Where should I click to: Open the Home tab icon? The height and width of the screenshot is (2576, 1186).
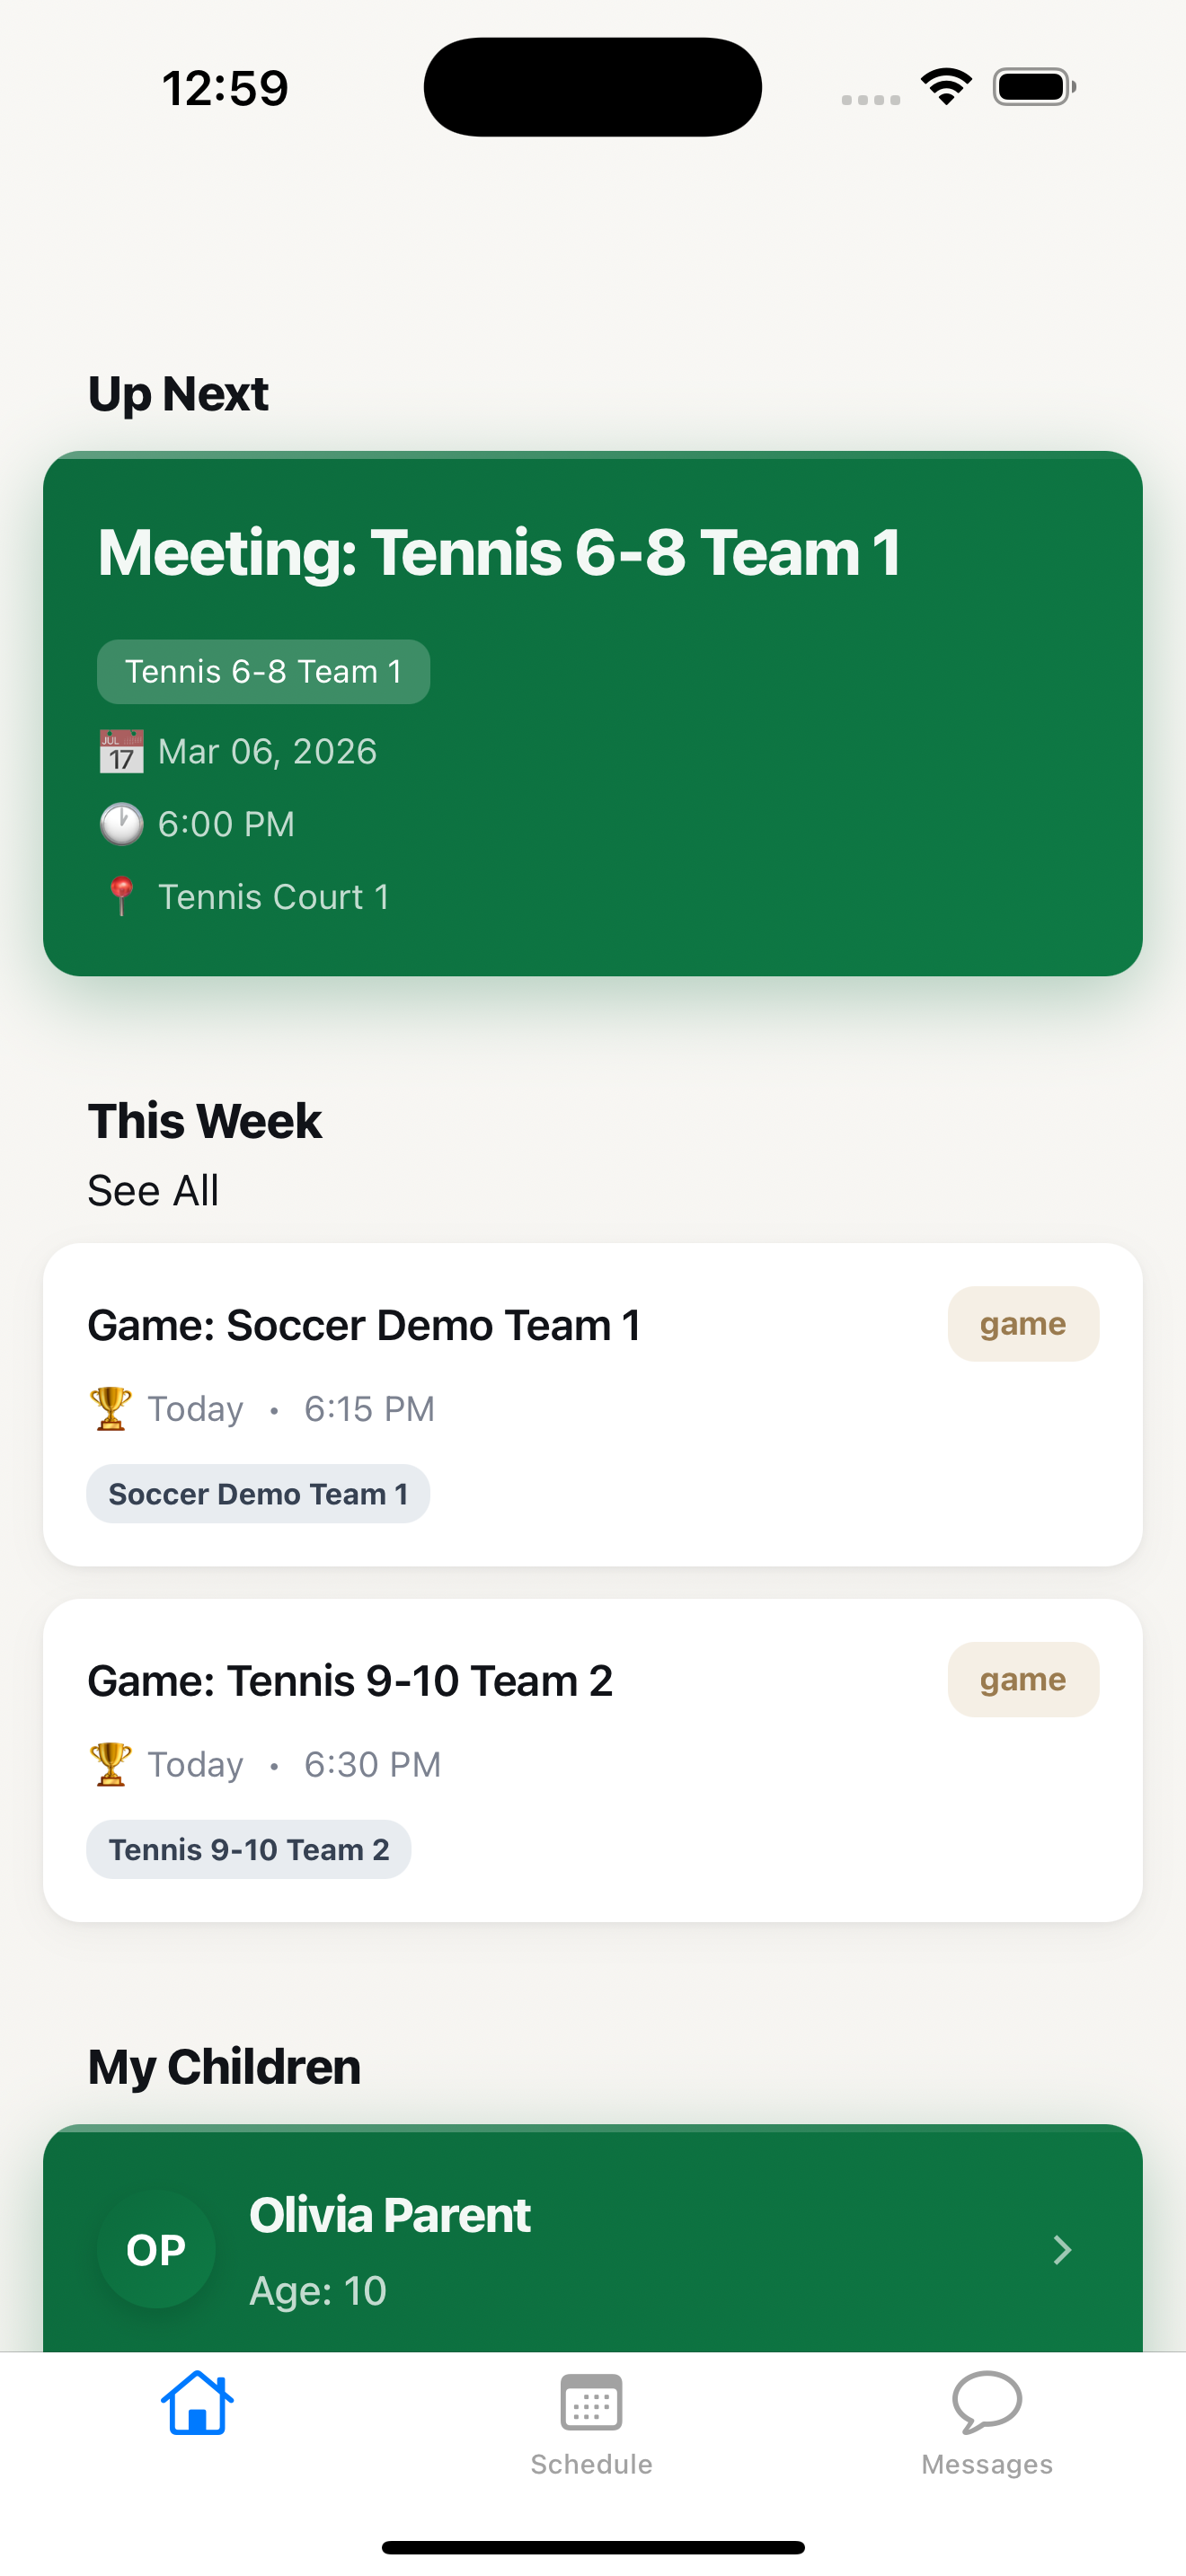click(197, 2403)
